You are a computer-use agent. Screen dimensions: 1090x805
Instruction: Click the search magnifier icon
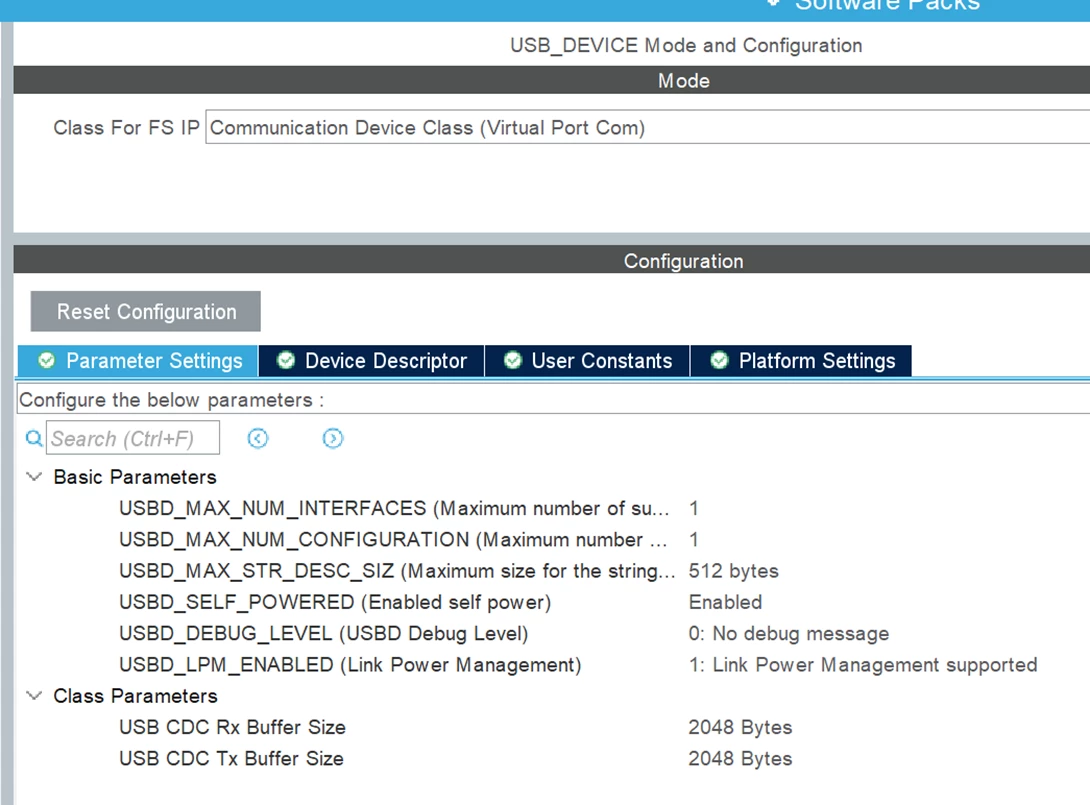coord(33,439)
